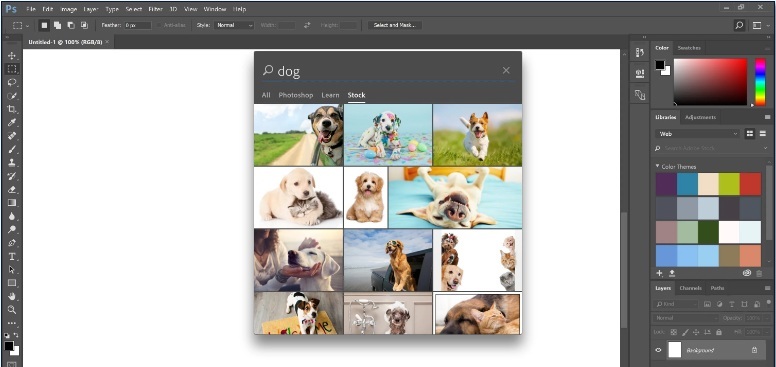
Task: Select the Crop tool
Action: point(12,109)
